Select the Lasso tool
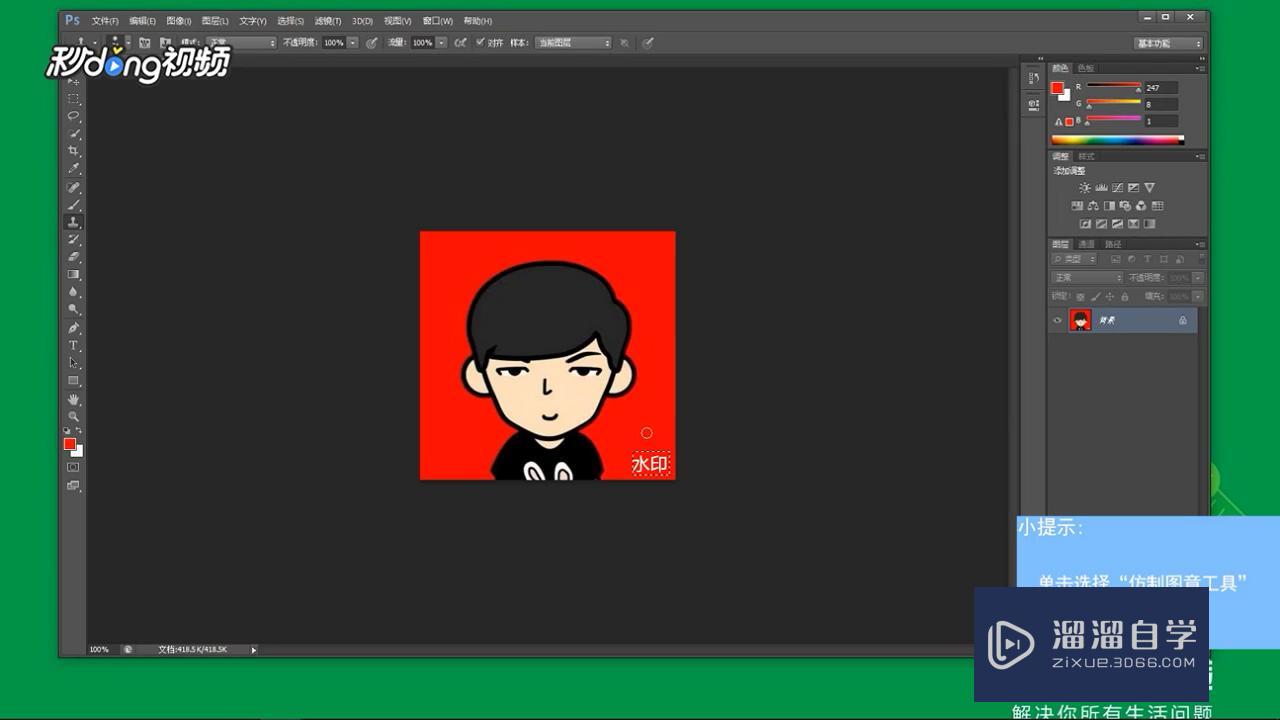Screen dimensions: 1280x720 (x=73, y=116)
